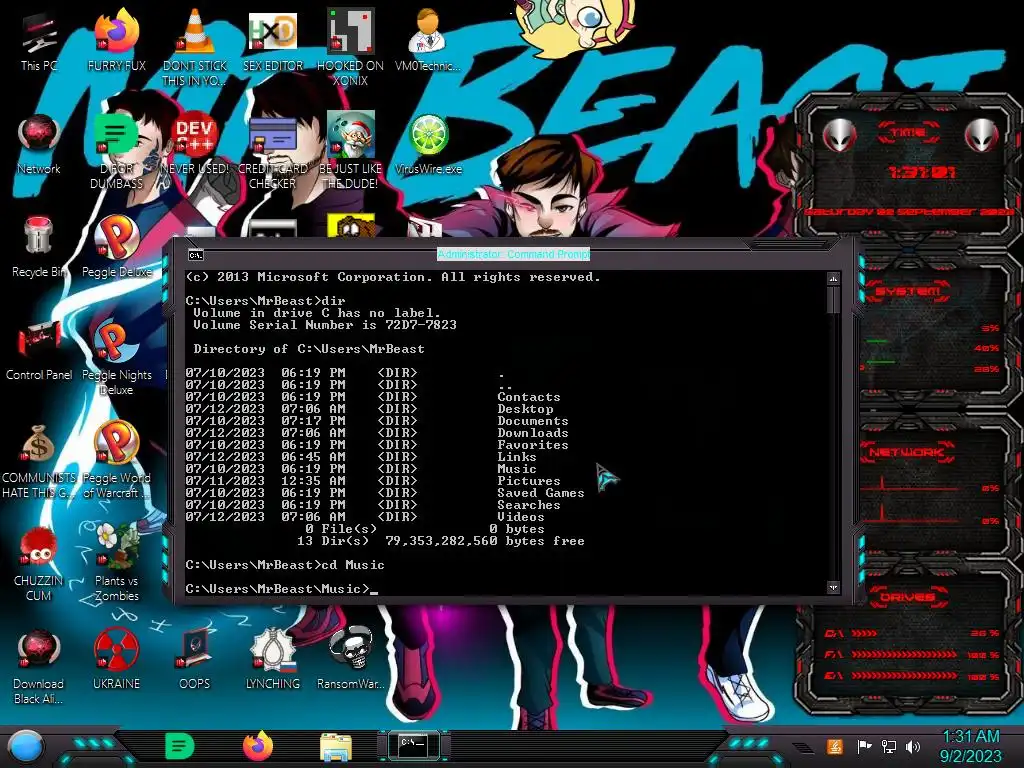The width and height of the screenshot is (1024, 768).
Task: Launch Firefox from the taskbar
Action: click(x=258, y=746)
